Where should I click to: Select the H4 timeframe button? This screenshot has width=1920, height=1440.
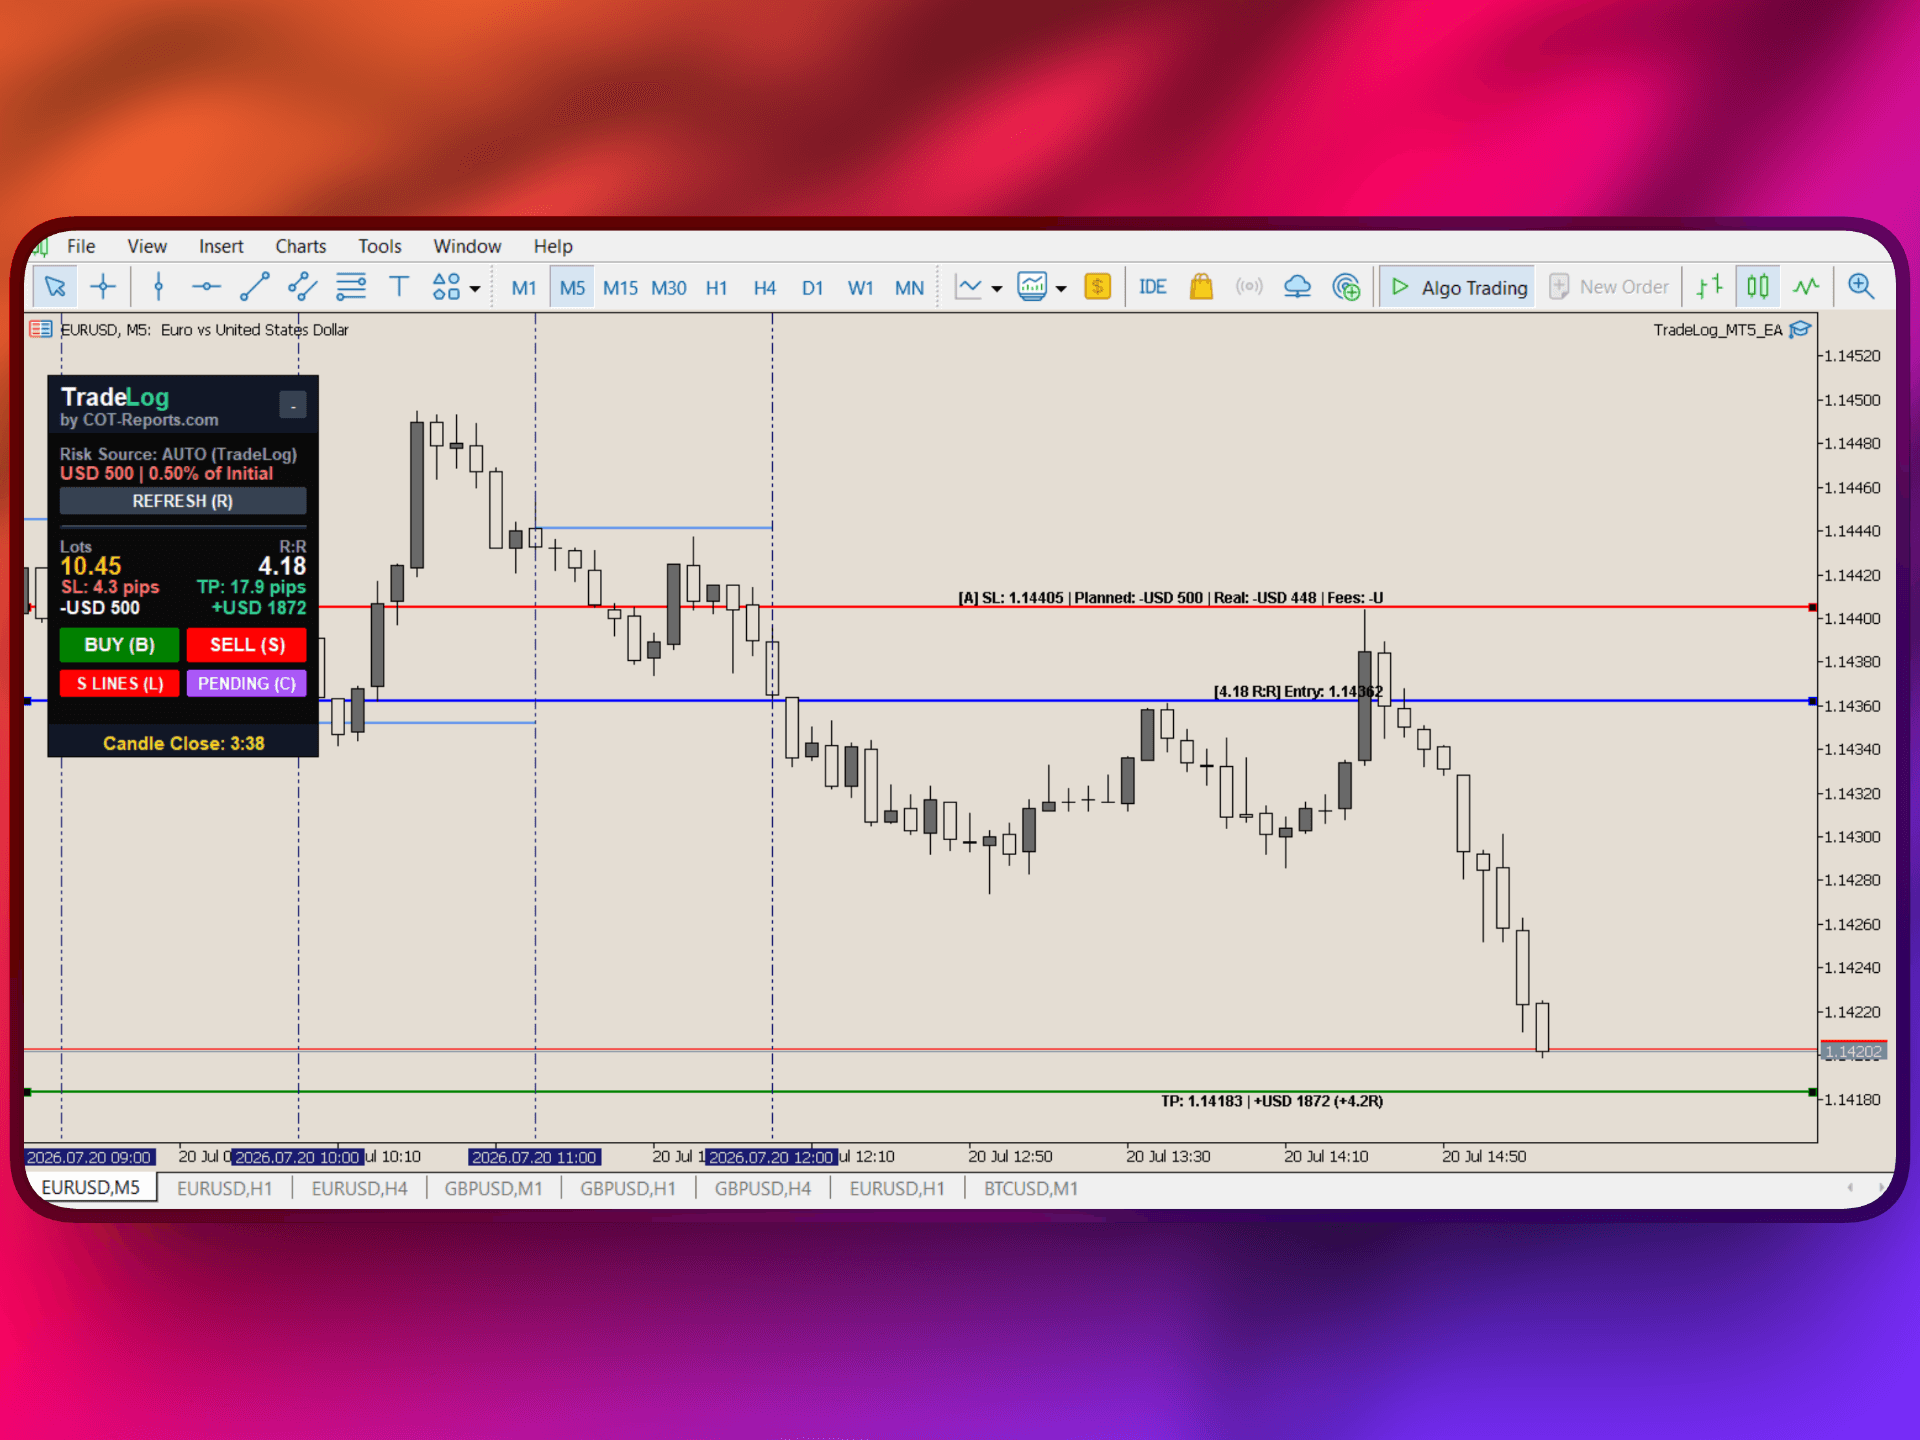click(x=765, y=288)
